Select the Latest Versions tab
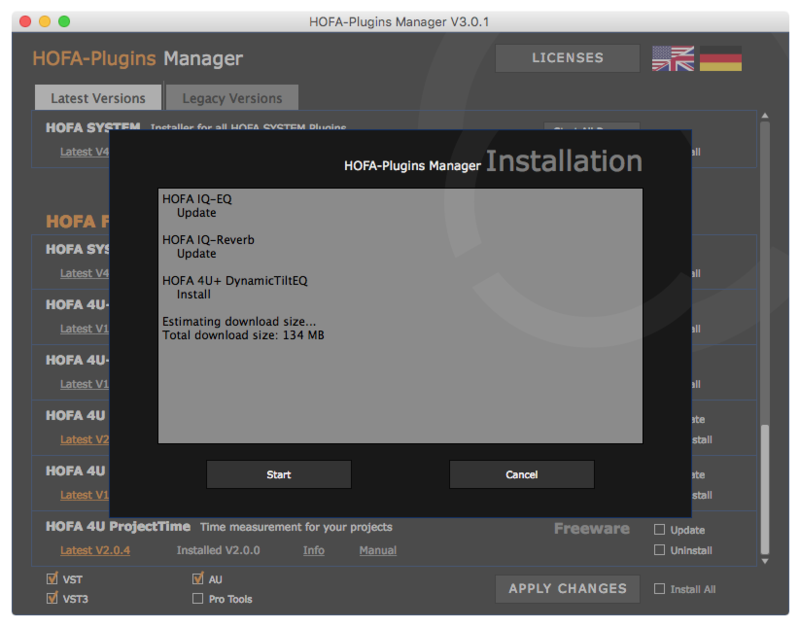Screen dimensions: 800x628 (98, 97)
